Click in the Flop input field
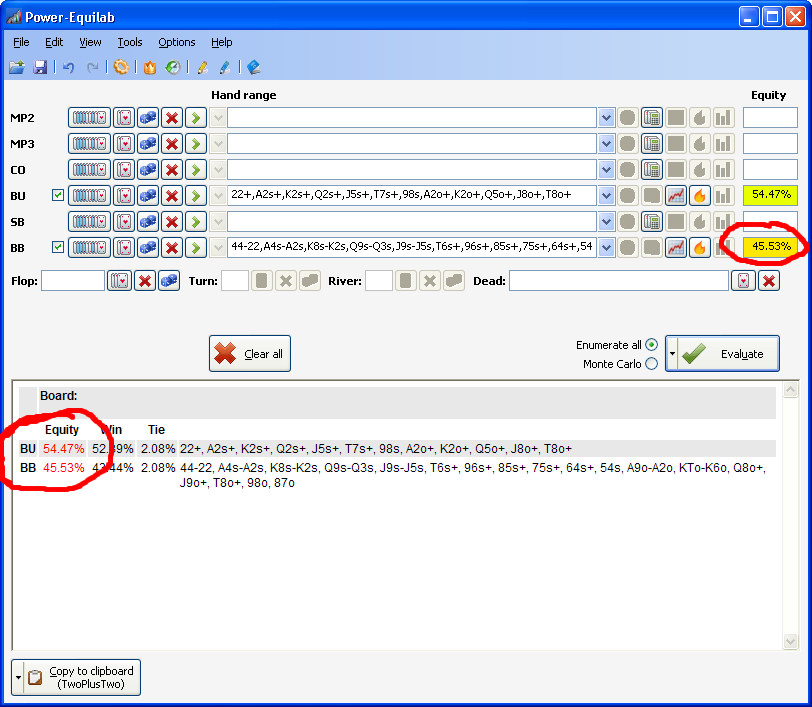 [x=73, y=281]
